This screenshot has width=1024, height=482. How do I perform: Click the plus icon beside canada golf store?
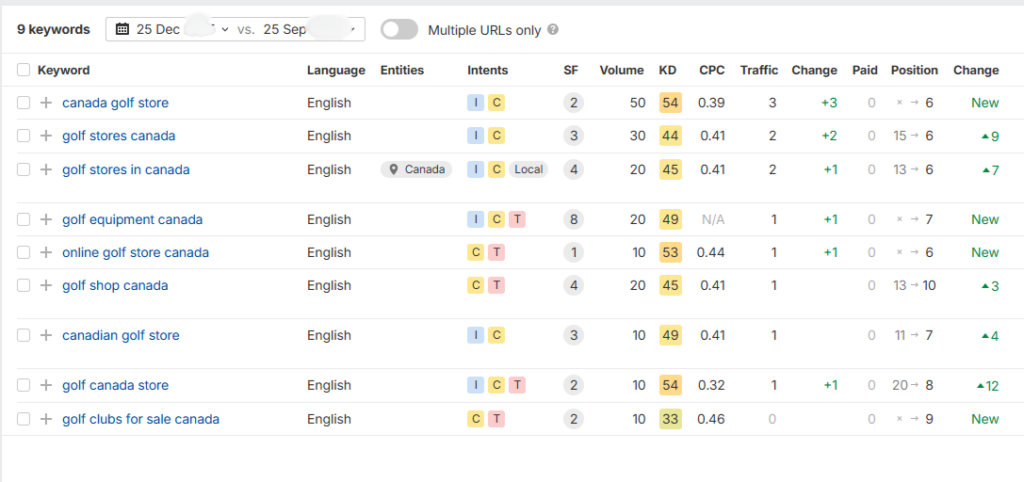point(45,103)
